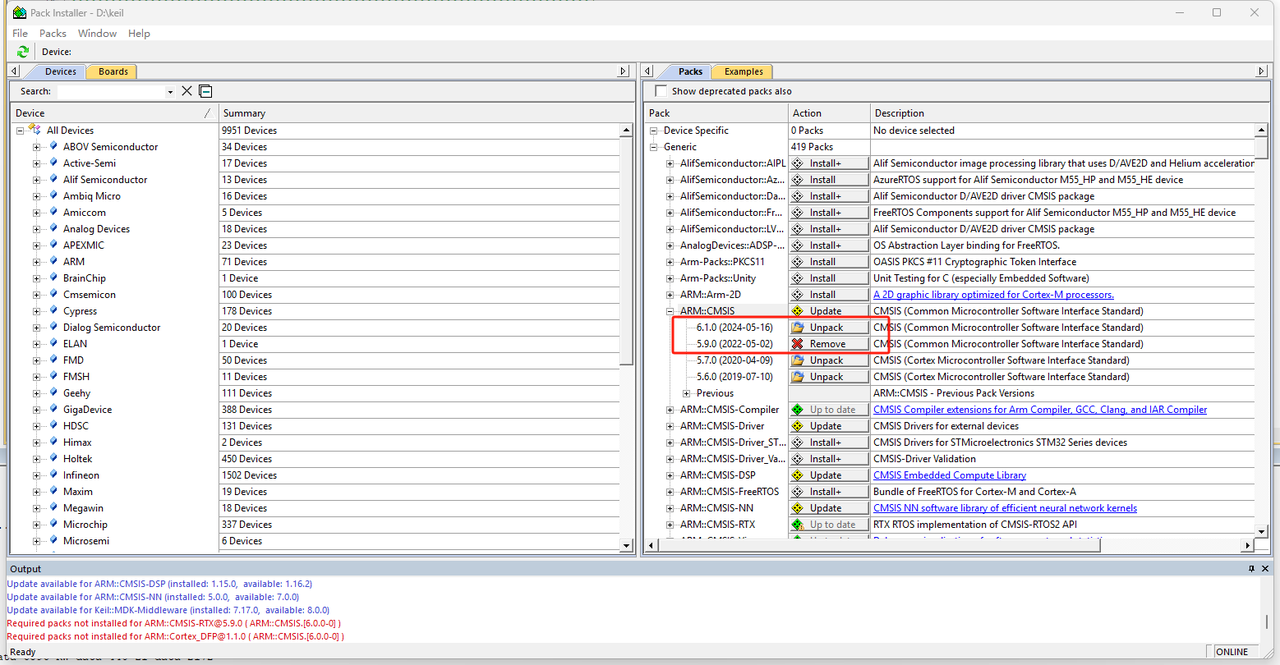Click Remove for CMSIS 5.9.0 version

(829, 344)
